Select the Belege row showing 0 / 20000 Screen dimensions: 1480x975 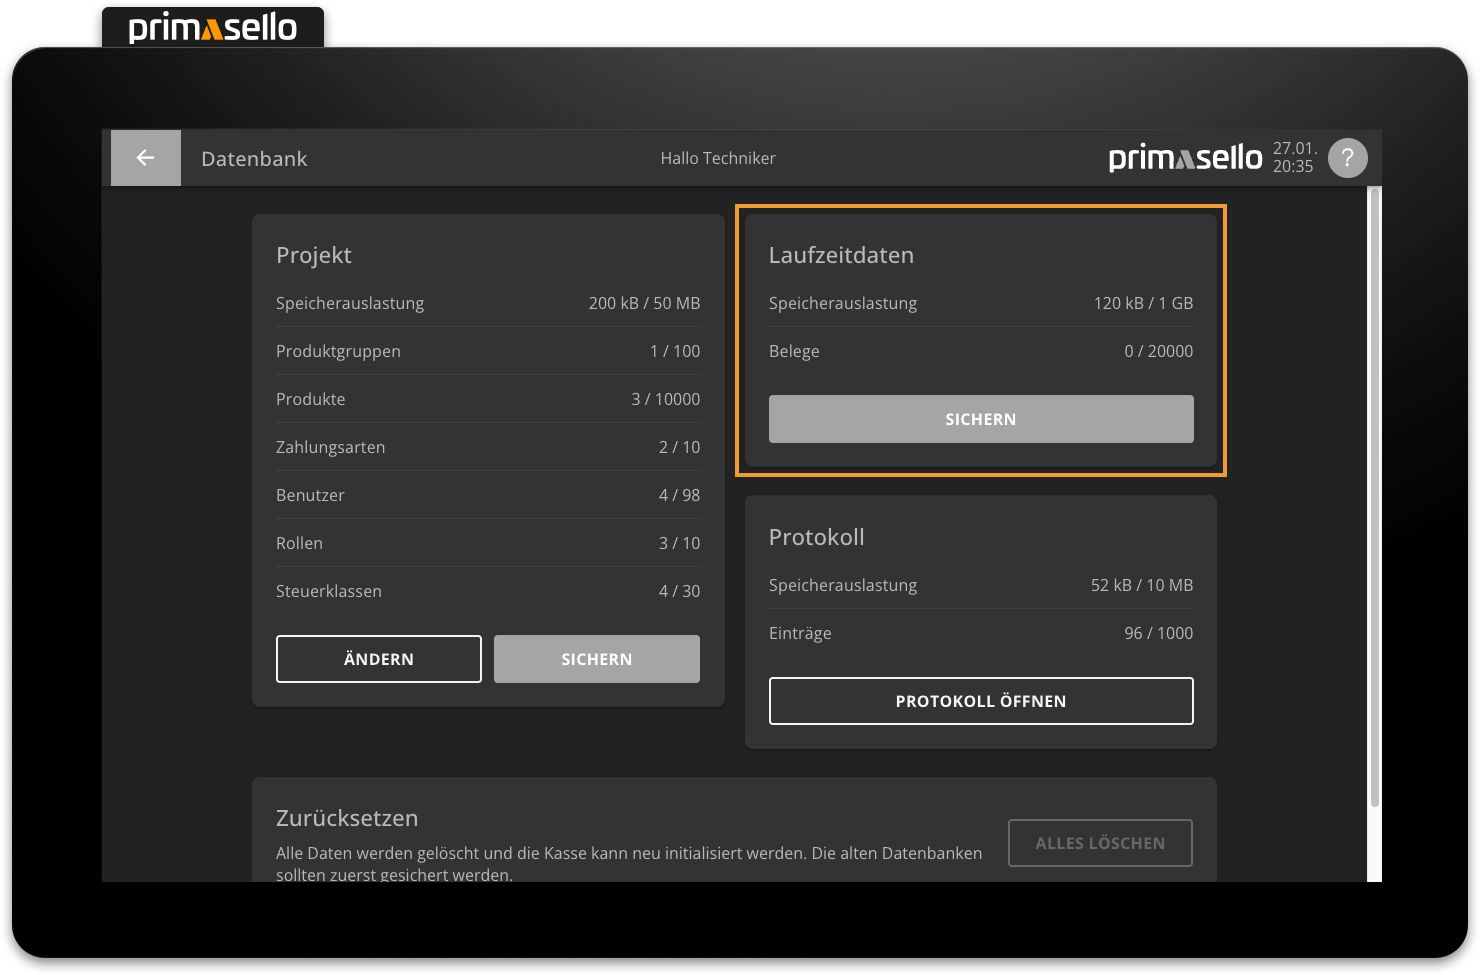coord(980,351)
